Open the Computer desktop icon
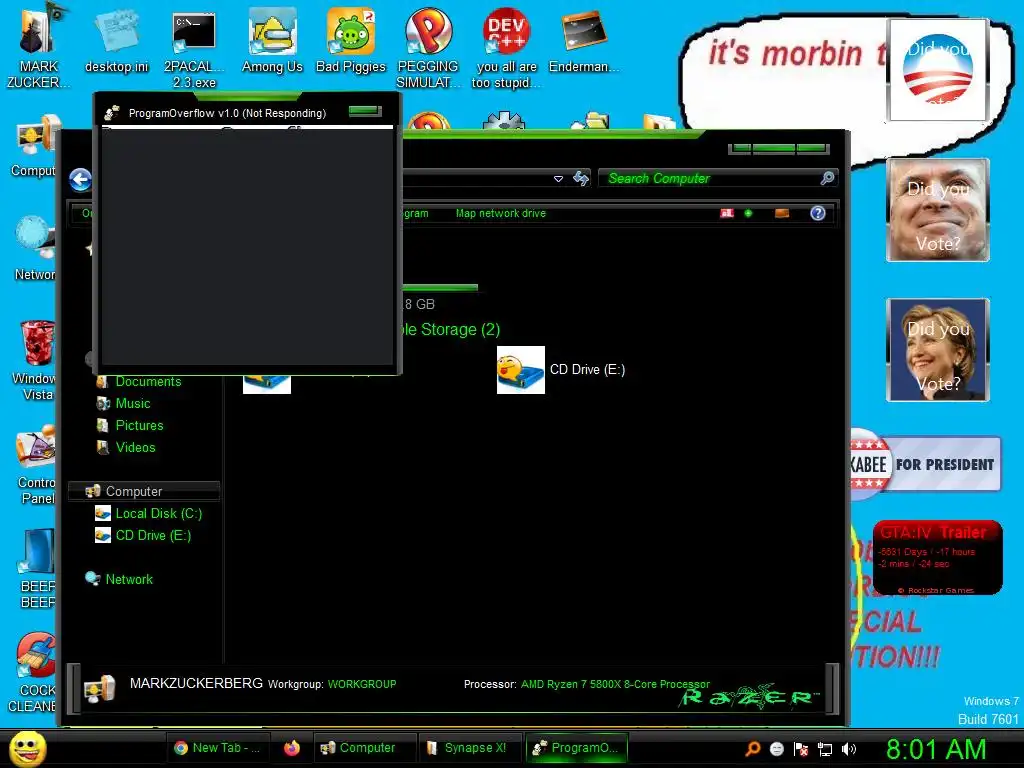This screenshot has width=1024, height=768. pos(34,146)
